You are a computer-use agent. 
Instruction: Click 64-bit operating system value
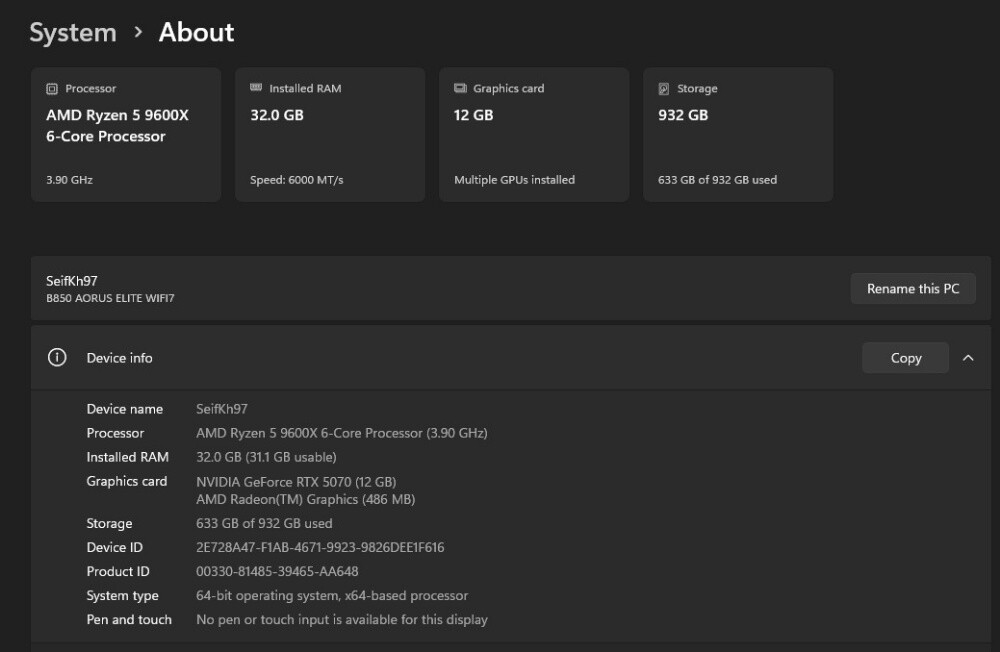pos(332,595)
